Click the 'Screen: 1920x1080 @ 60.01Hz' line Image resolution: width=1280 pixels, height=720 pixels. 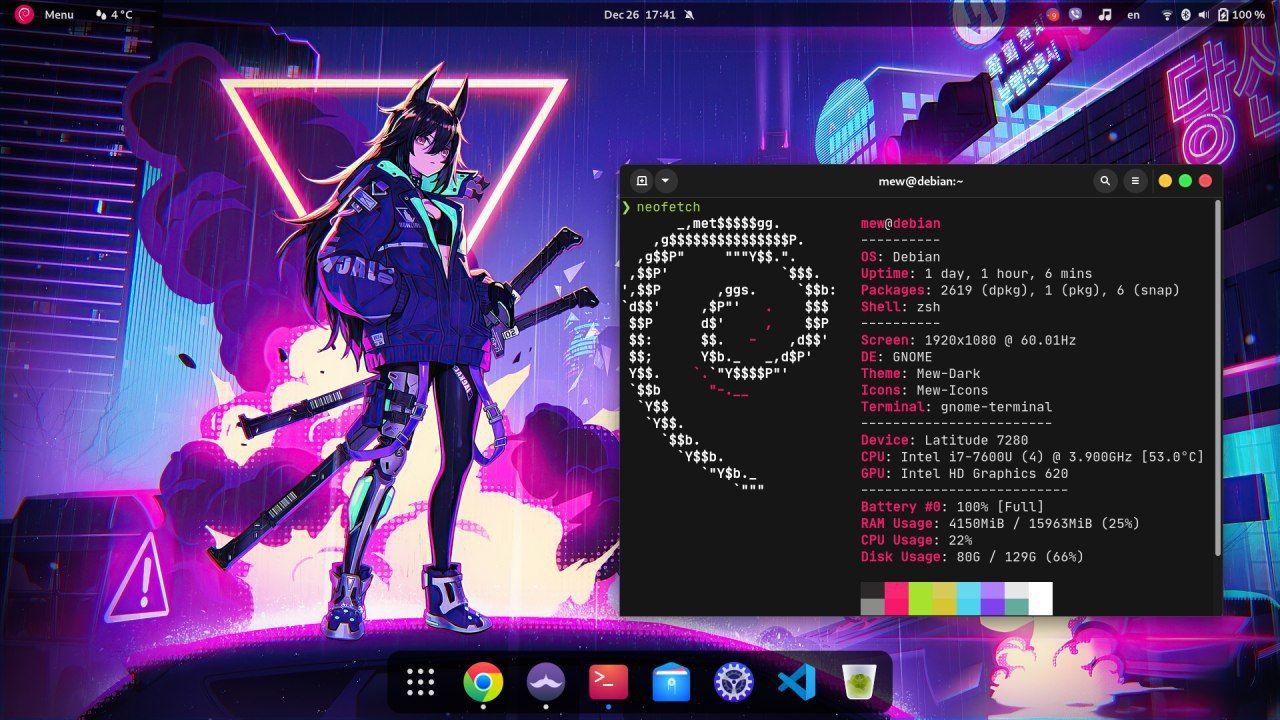(x=968, y=340)
